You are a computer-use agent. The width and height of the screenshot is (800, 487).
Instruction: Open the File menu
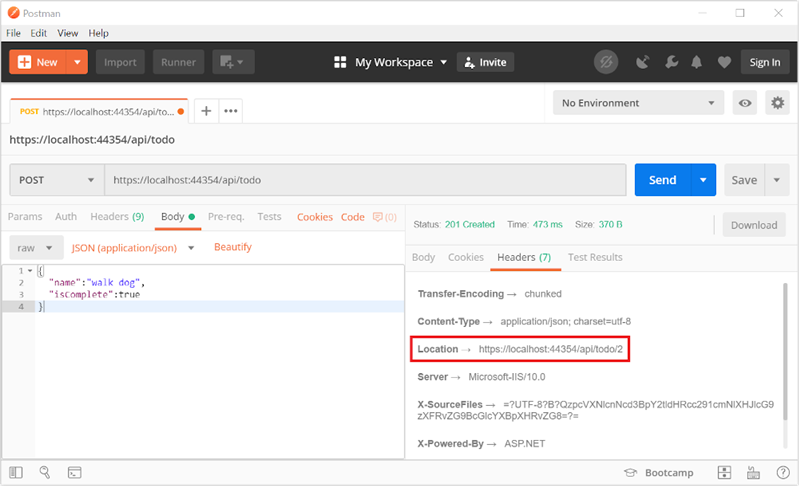(14, 33)
